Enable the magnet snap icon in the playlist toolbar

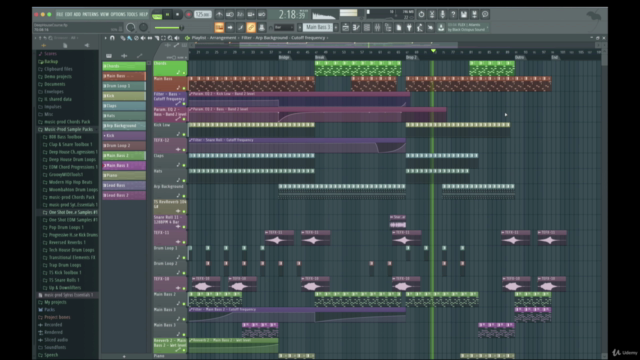click(112, 38)
